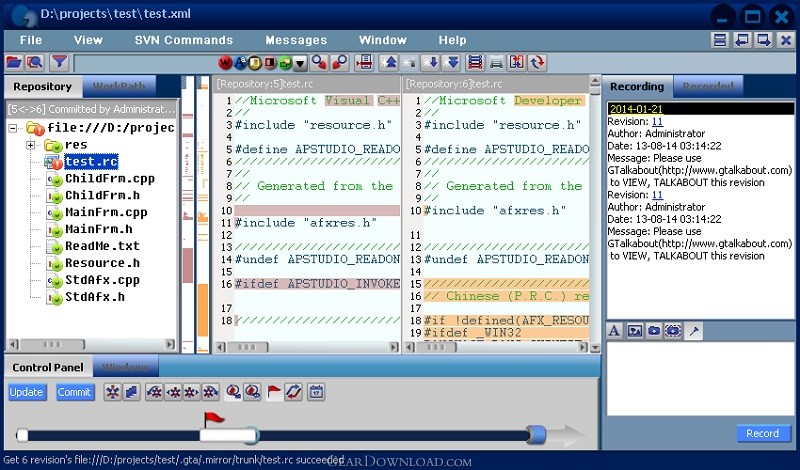This screenshot has height=470, width=800.
Task: Click the red flag icon in Control Panel toolbar
Action: point(274,392)
